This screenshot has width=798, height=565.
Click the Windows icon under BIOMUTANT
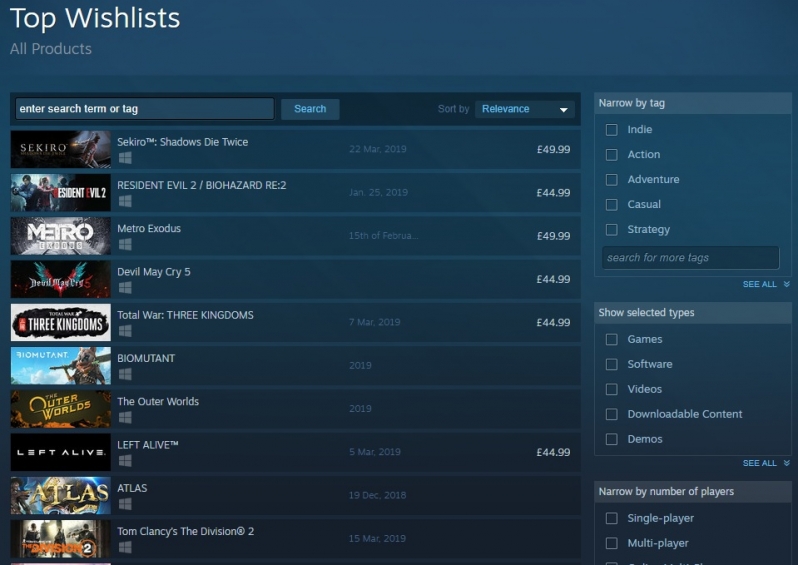pos(125,374)
